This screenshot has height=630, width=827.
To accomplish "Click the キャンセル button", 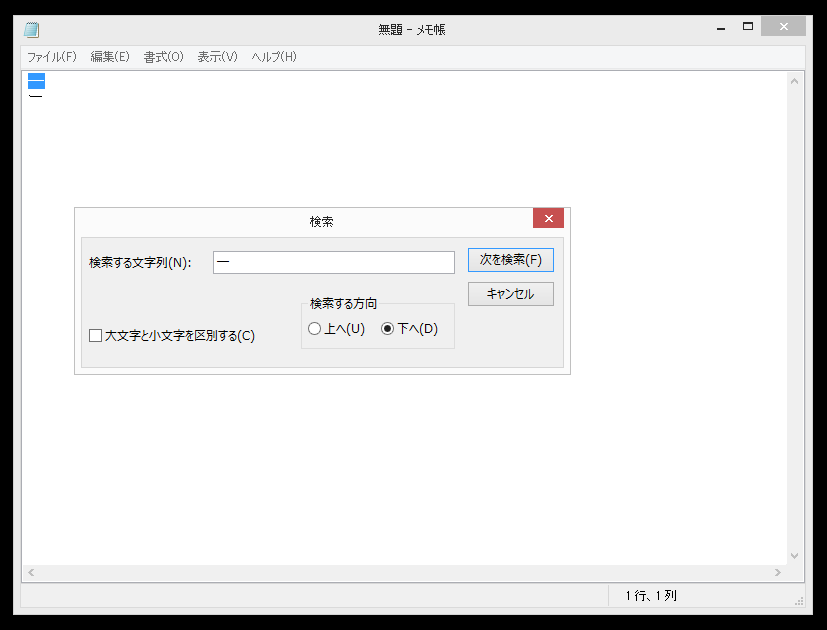I will pos(510,294).
